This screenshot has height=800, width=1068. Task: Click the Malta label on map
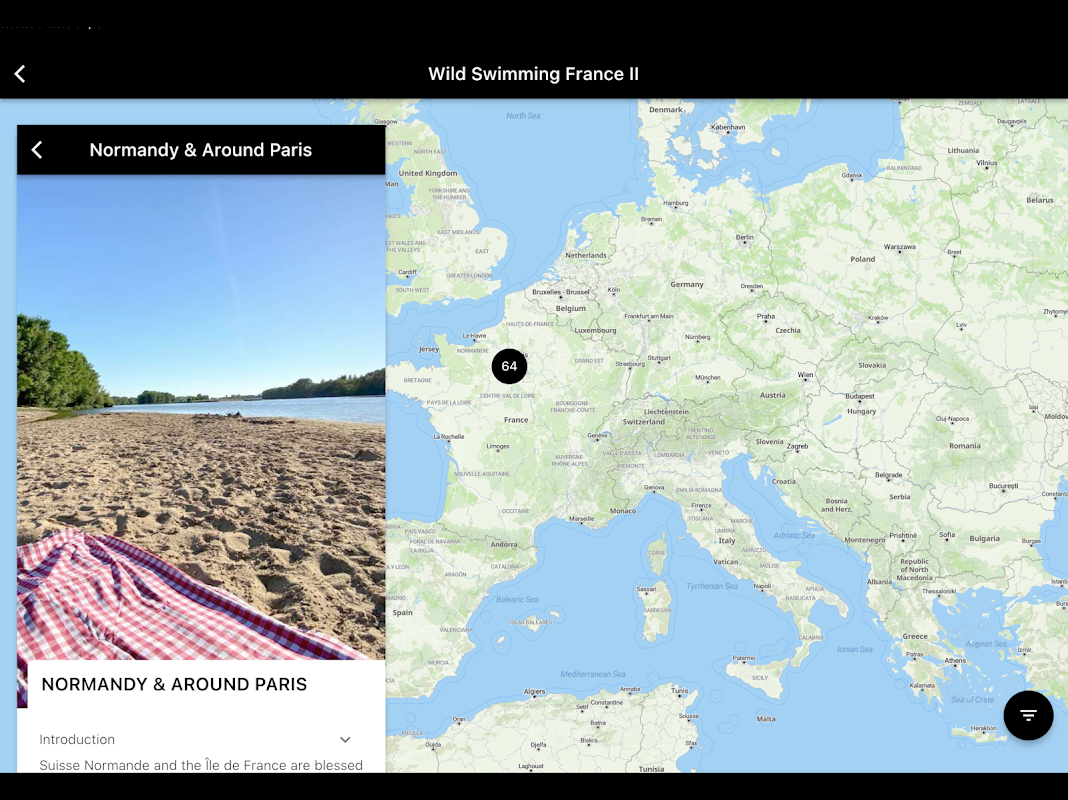766,719
